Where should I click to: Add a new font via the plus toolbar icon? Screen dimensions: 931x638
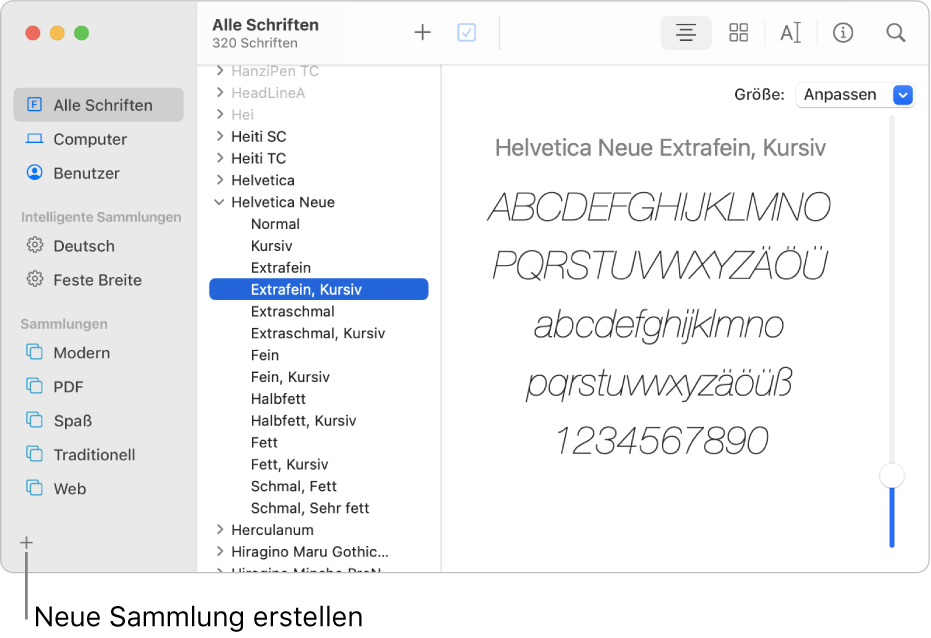point(422,32)
